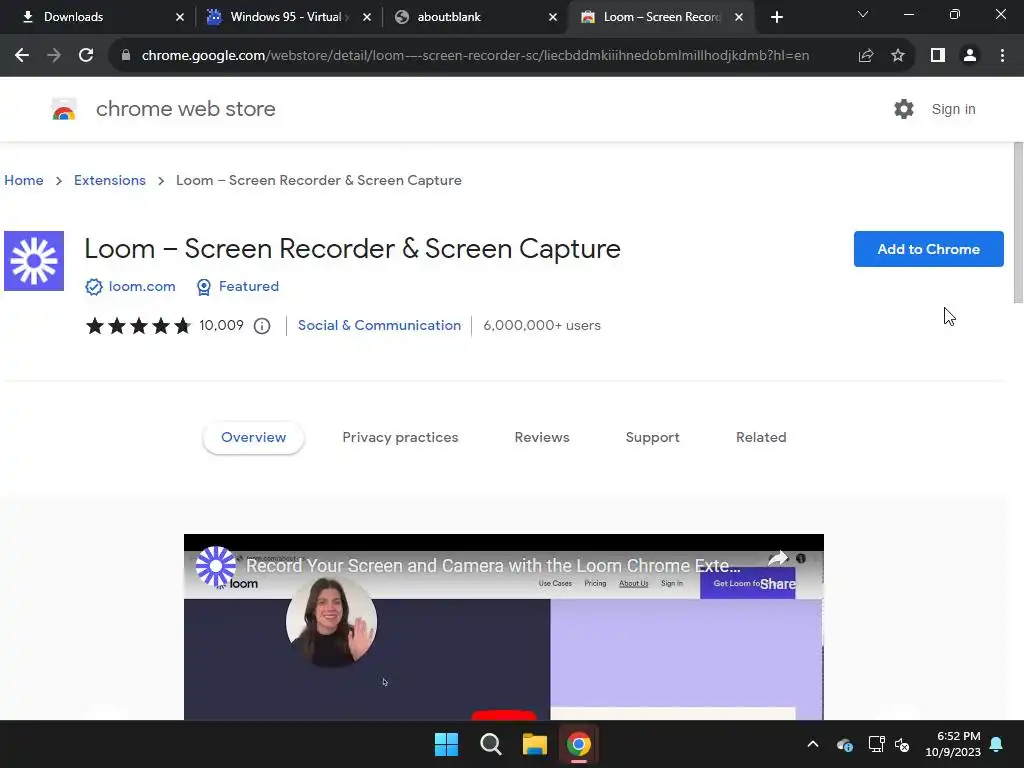Reload the current page
The width and height of the screenshot is (1024, 768).
[86, 56]
